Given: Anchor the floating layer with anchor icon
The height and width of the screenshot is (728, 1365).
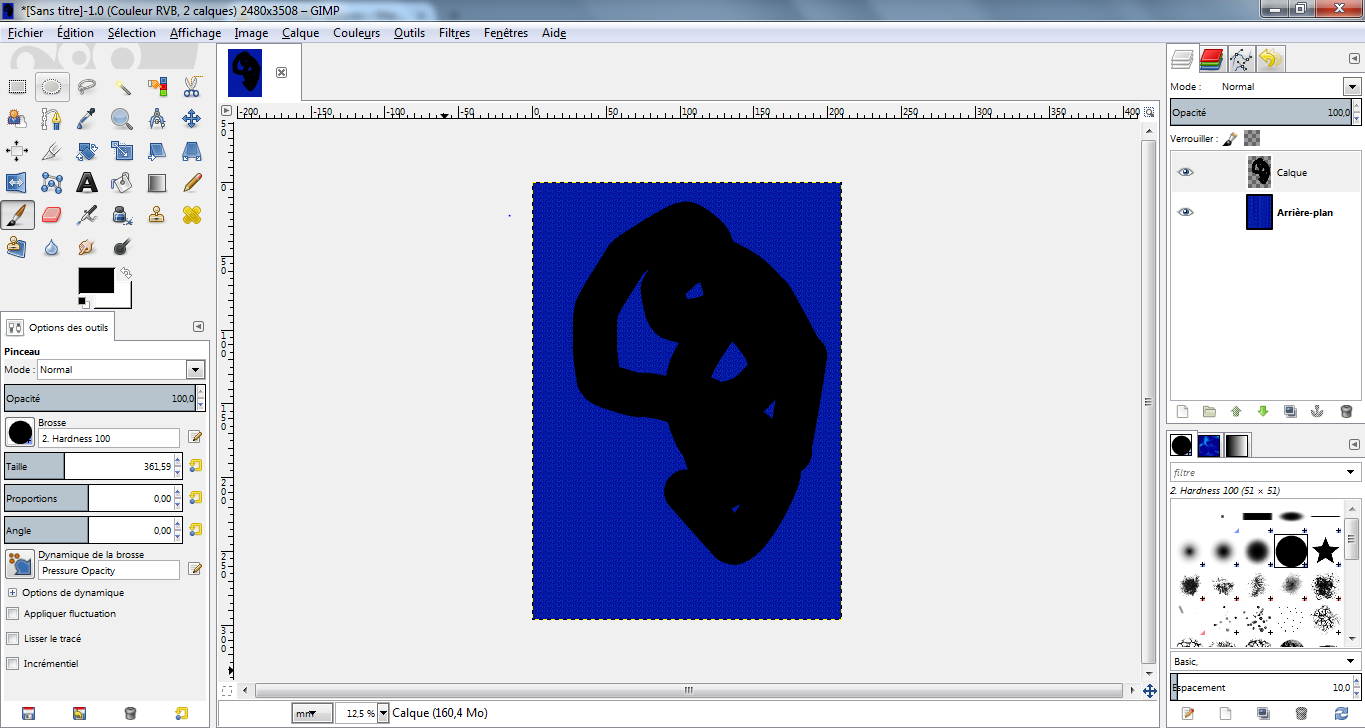Looking at the screenshot, I should click(1317, 411).
